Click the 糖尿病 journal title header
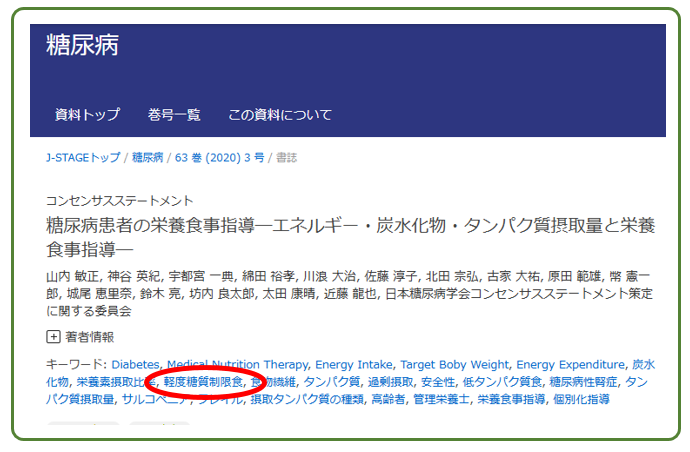The height and width of the screenshot is (452, 690). [x=82, y=45]
